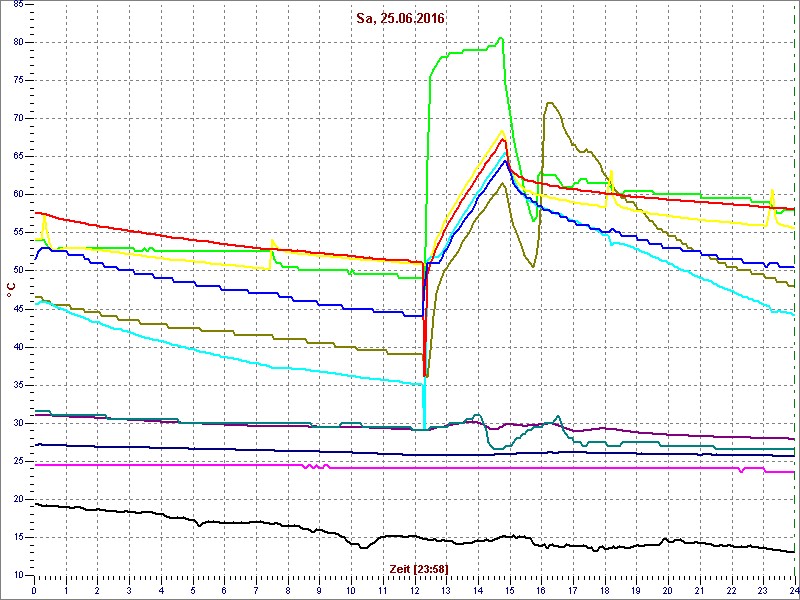Click hour 22 on the time axis
The width and height of the screenshot is (800, 600).
(x=731, y=590)
